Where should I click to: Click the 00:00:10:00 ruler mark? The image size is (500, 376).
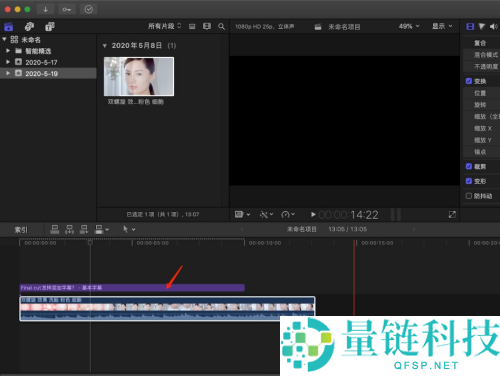click(x=265, y=243)
